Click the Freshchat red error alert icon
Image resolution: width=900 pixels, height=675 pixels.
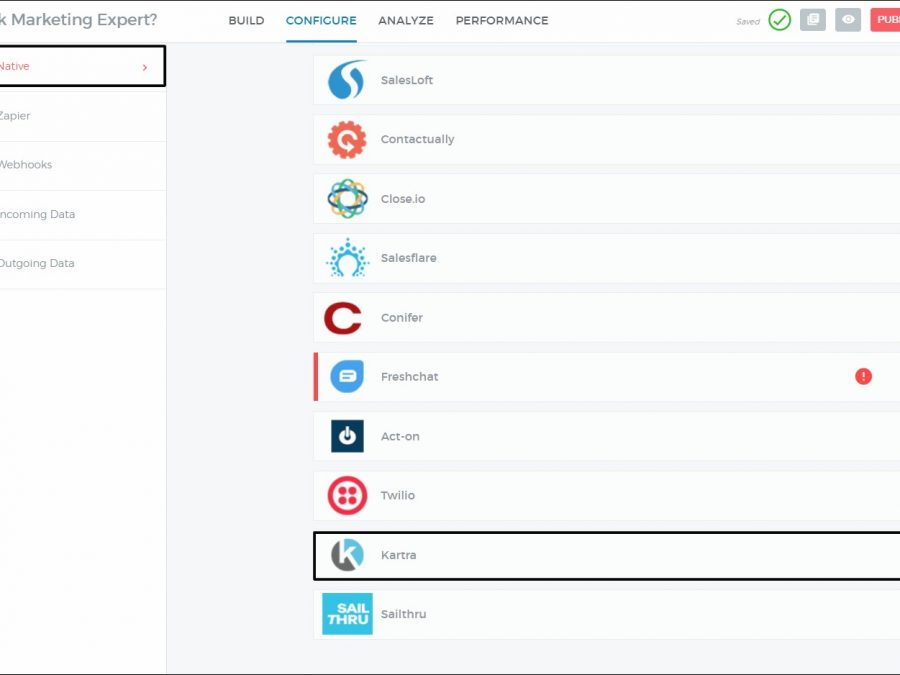point(863,376)
